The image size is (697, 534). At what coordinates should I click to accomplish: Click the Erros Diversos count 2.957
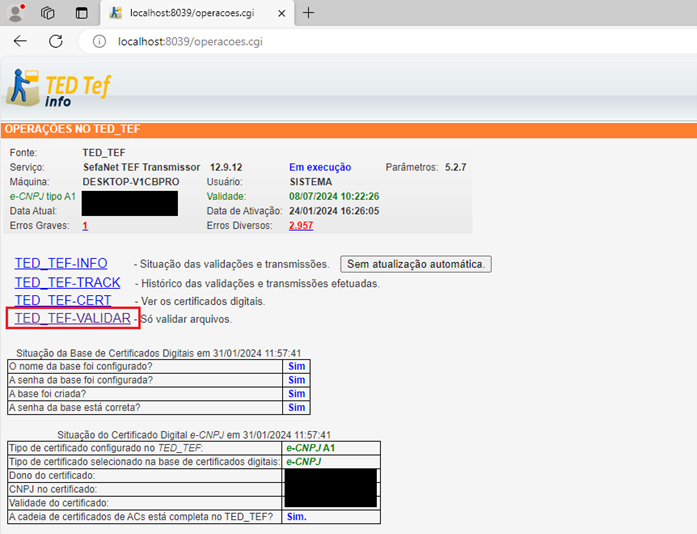pos(301,225)
